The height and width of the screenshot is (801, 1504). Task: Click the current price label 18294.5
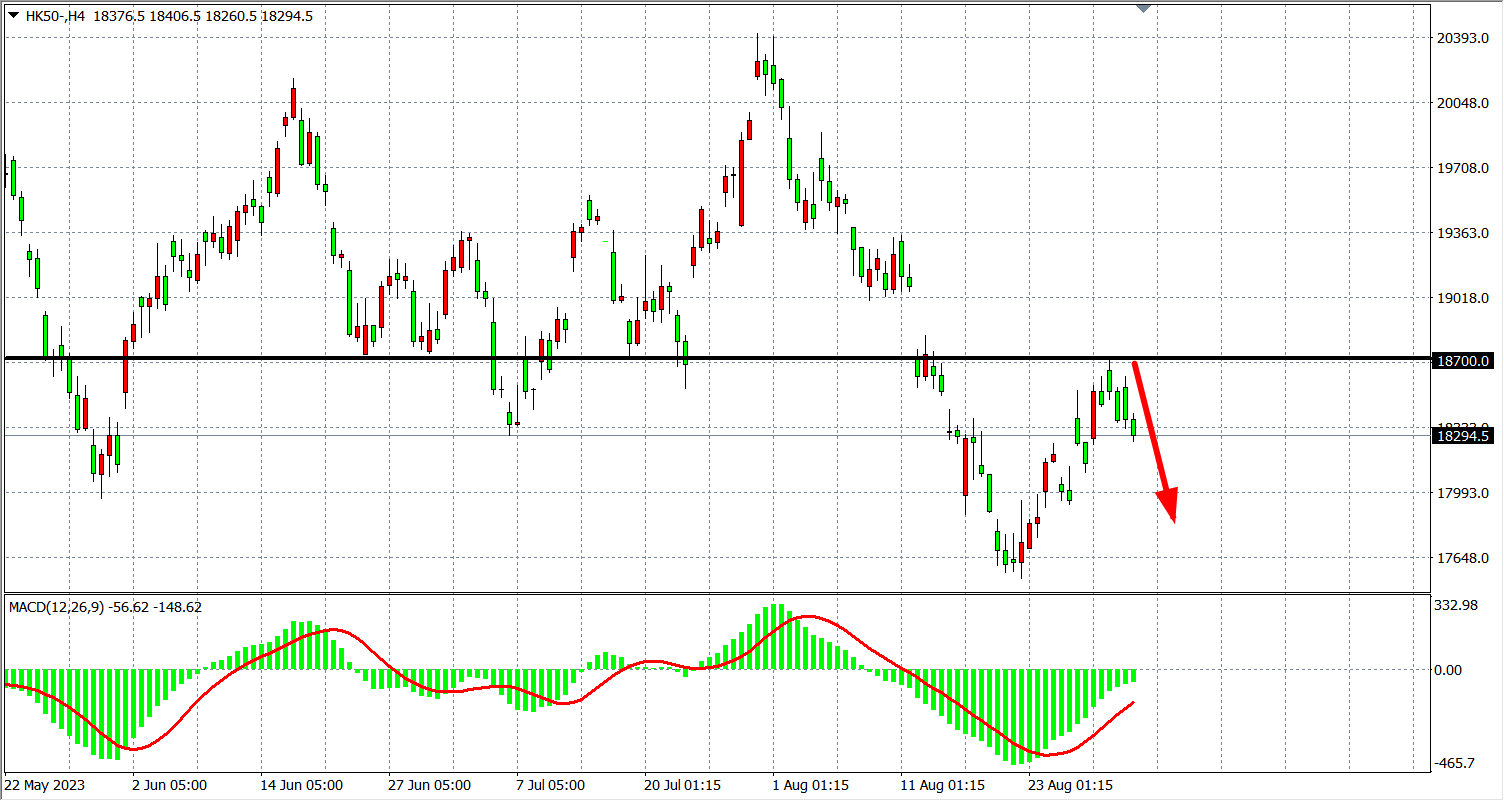coord(1462,436)
